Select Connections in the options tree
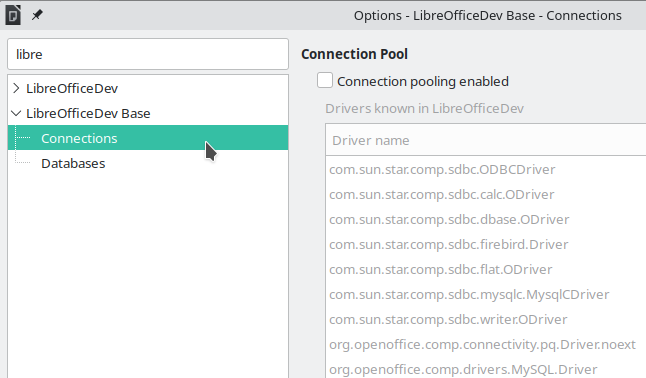 click(x=148, y=138)
